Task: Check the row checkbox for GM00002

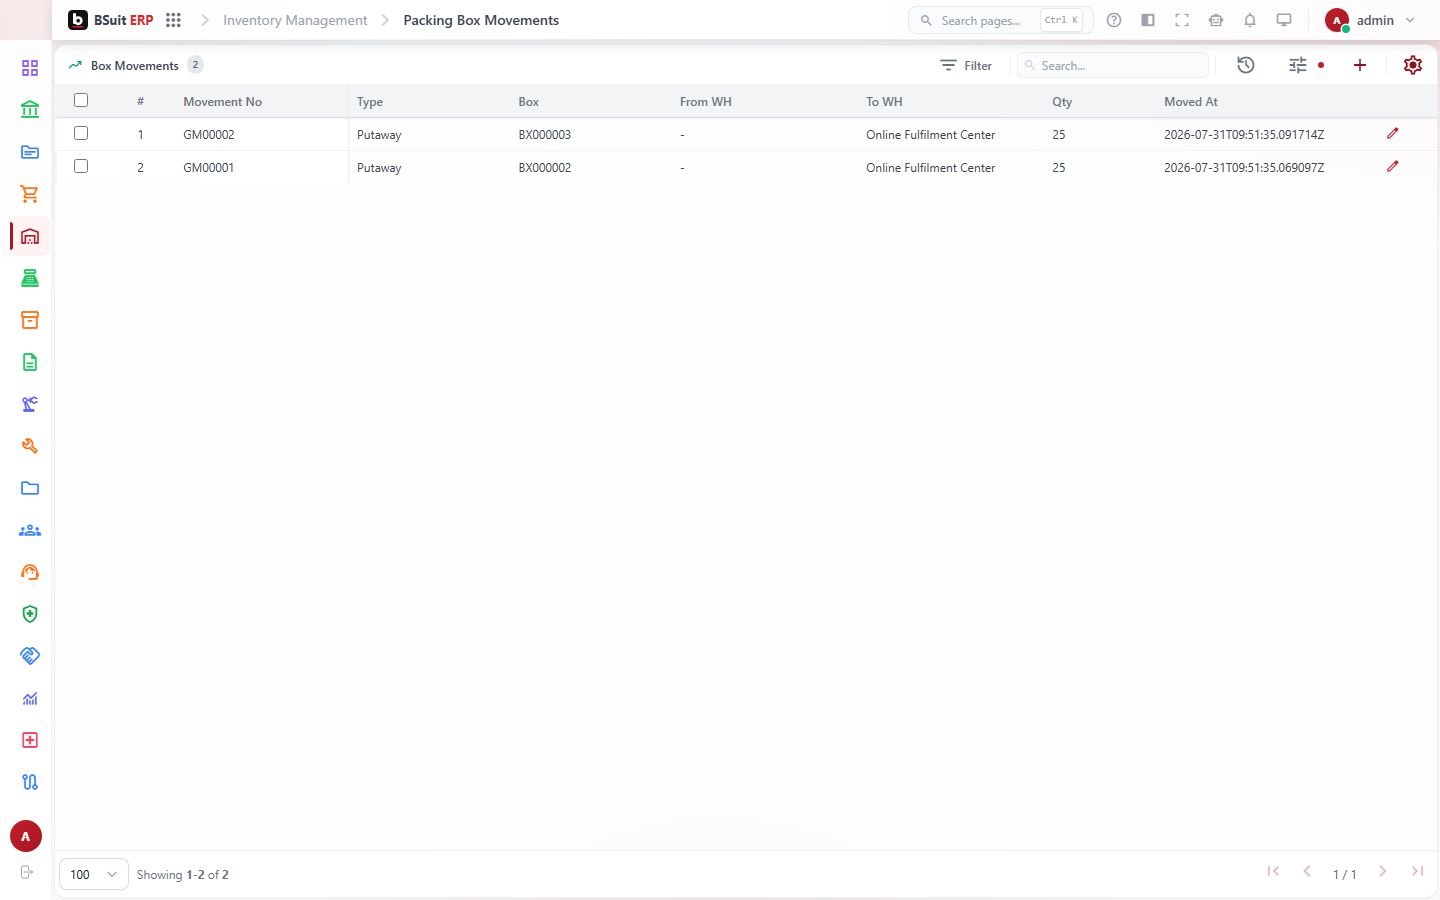Action: click(x=81, y=133)
